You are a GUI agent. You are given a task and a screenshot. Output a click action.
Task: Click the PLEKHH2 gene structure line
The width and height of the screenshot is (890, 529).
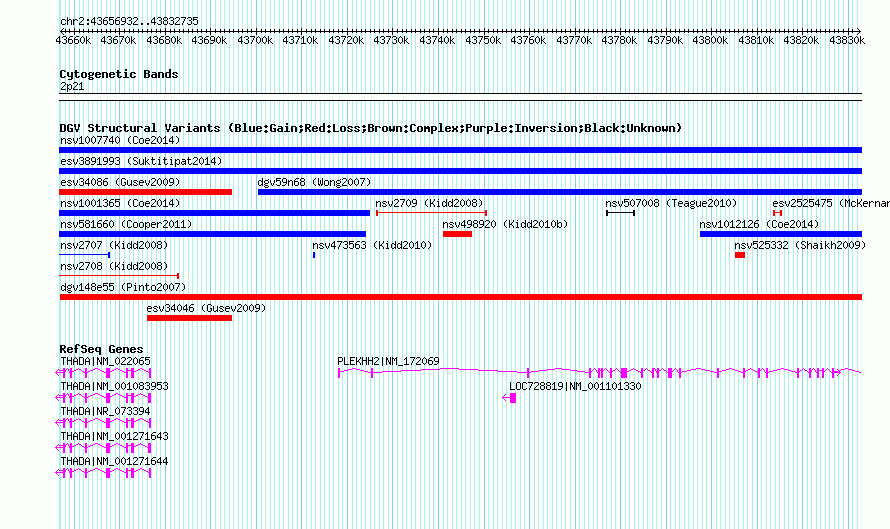click(599, 373)
